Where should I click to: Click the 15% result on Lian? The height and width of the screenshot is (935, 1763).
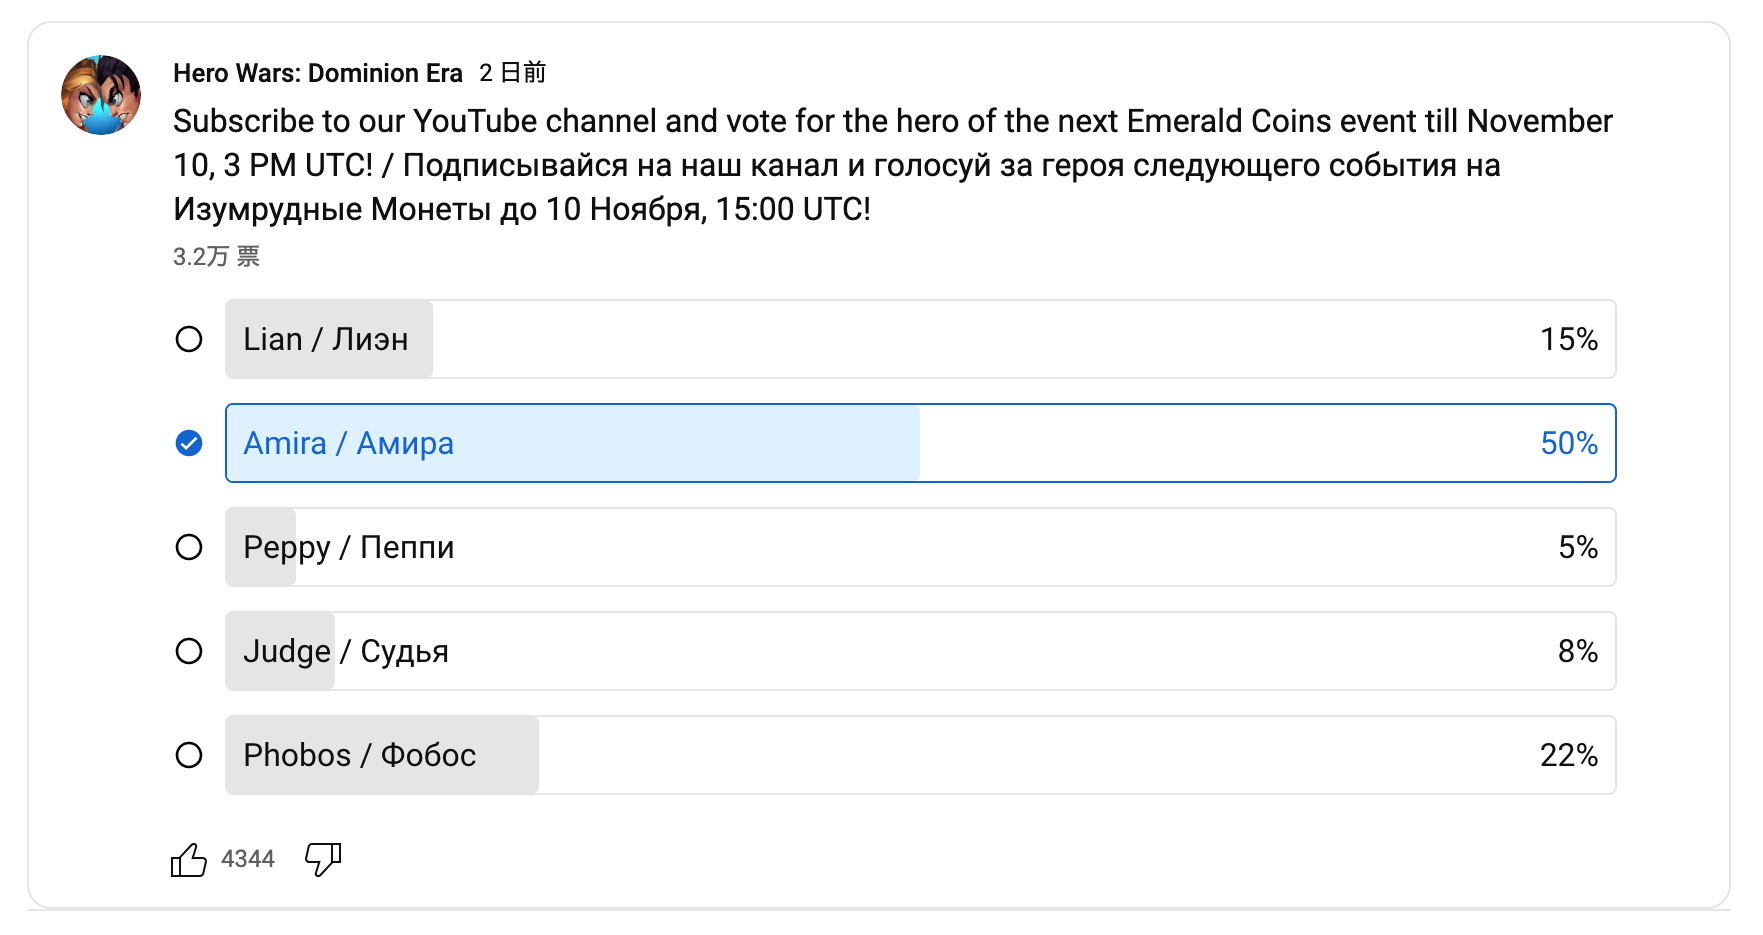point(1569,339)
